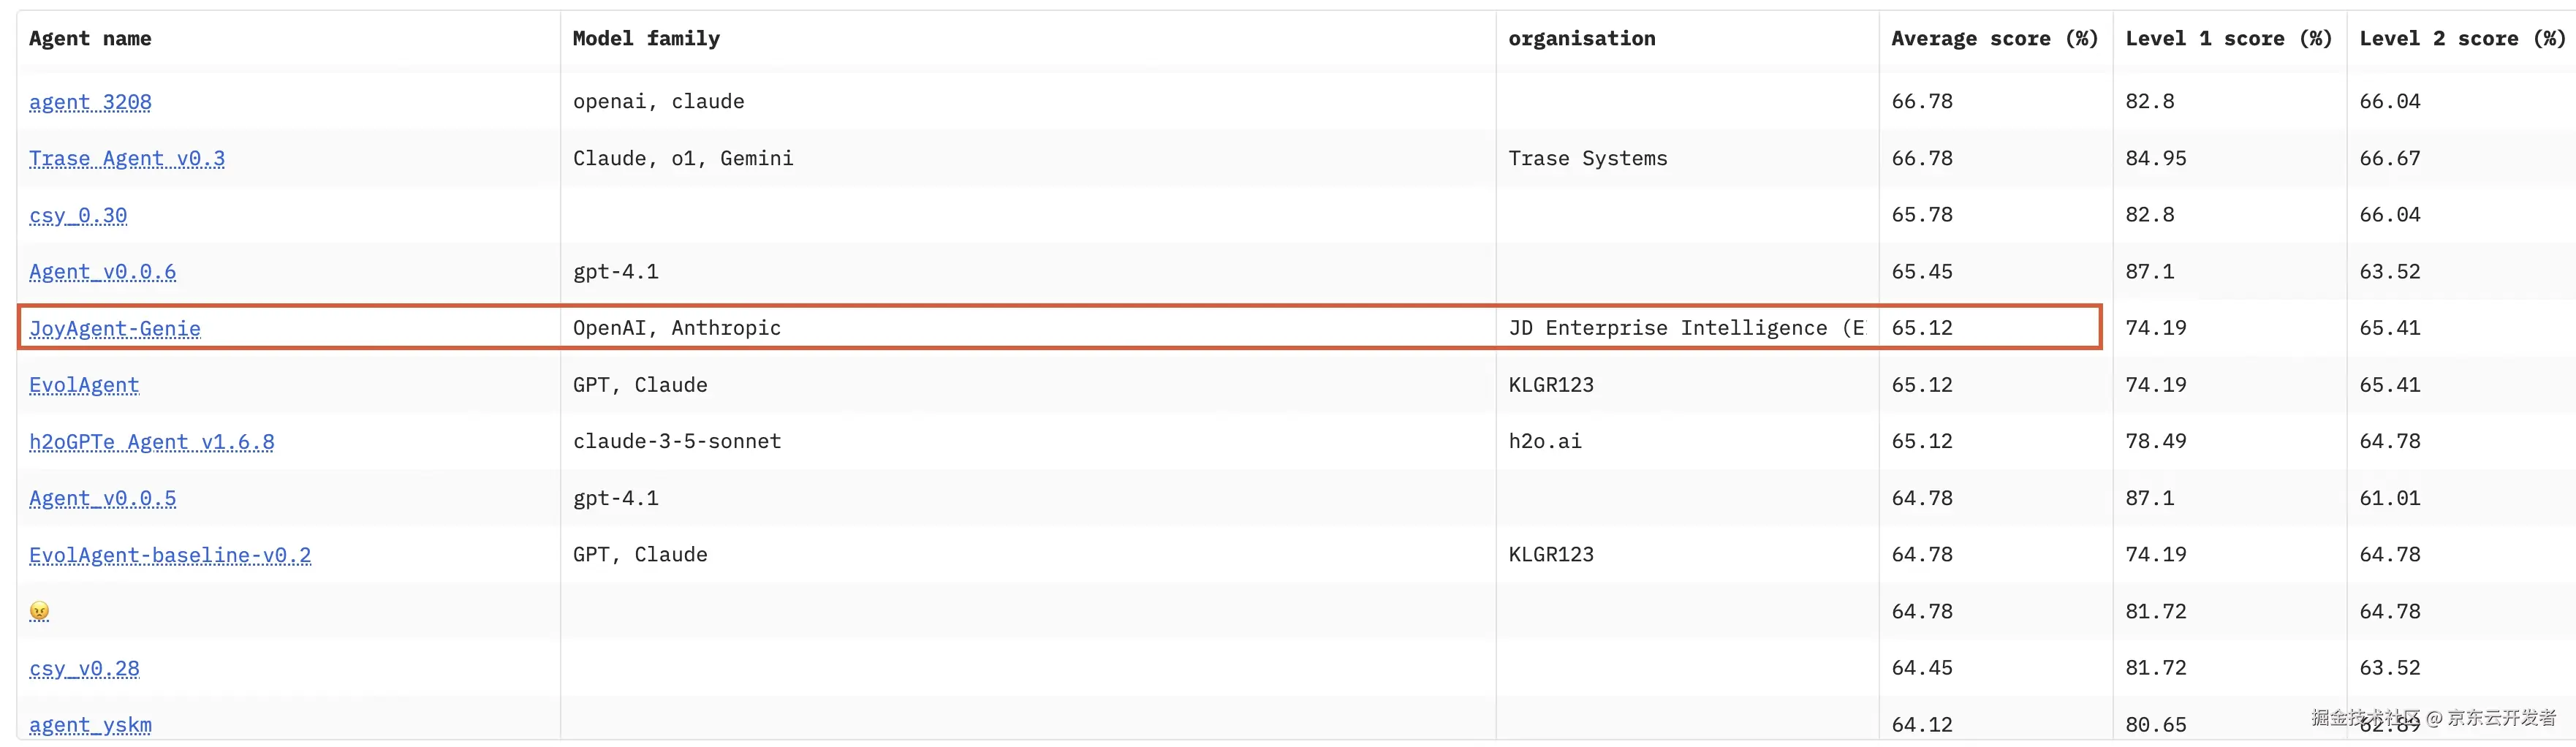Open h2oGPTe Agent v1.6.8 link
Image resolution: width=2576 pixels, height=747 pixels.
(151, 442)
